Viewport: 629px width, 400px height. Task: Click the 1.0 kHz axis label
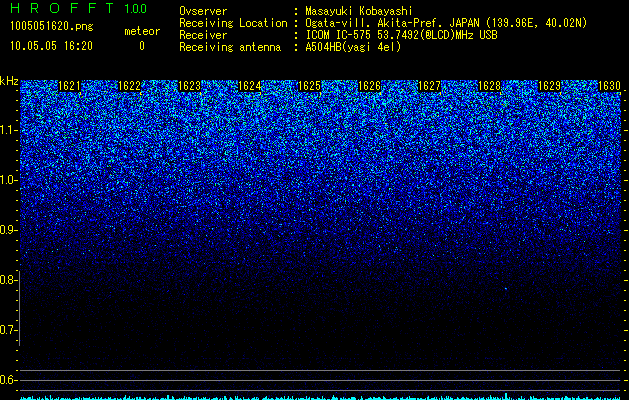[8, 180]
